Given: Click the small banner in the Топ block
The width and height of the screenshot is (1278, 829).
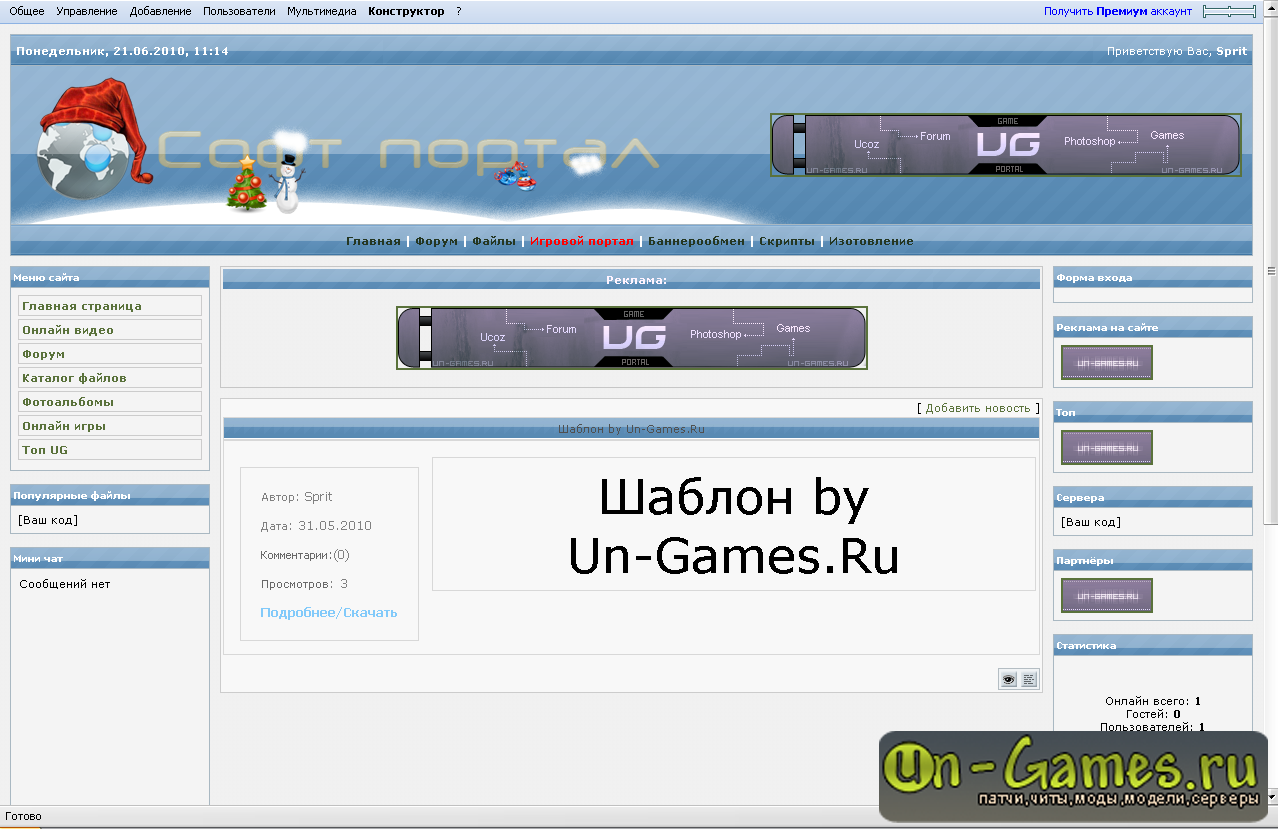Looking at the screenshot, I should point(1107,448).
